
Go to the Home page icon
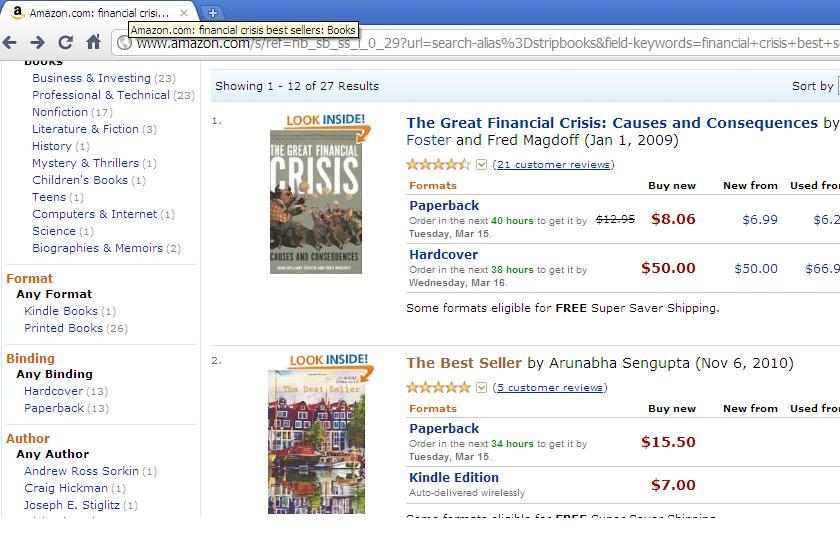[93, 42]
